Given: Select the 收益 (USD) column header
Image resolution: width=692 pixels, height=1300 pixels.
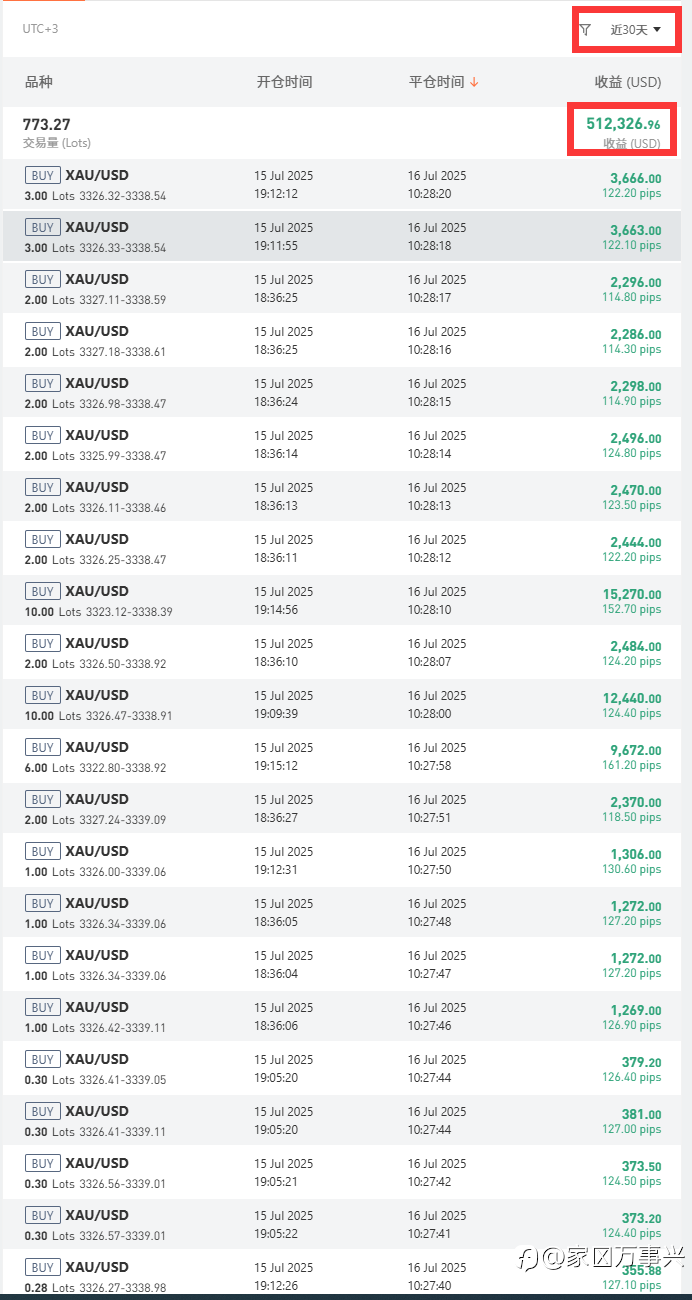Looking at the screenshot, I should point(628,82).
